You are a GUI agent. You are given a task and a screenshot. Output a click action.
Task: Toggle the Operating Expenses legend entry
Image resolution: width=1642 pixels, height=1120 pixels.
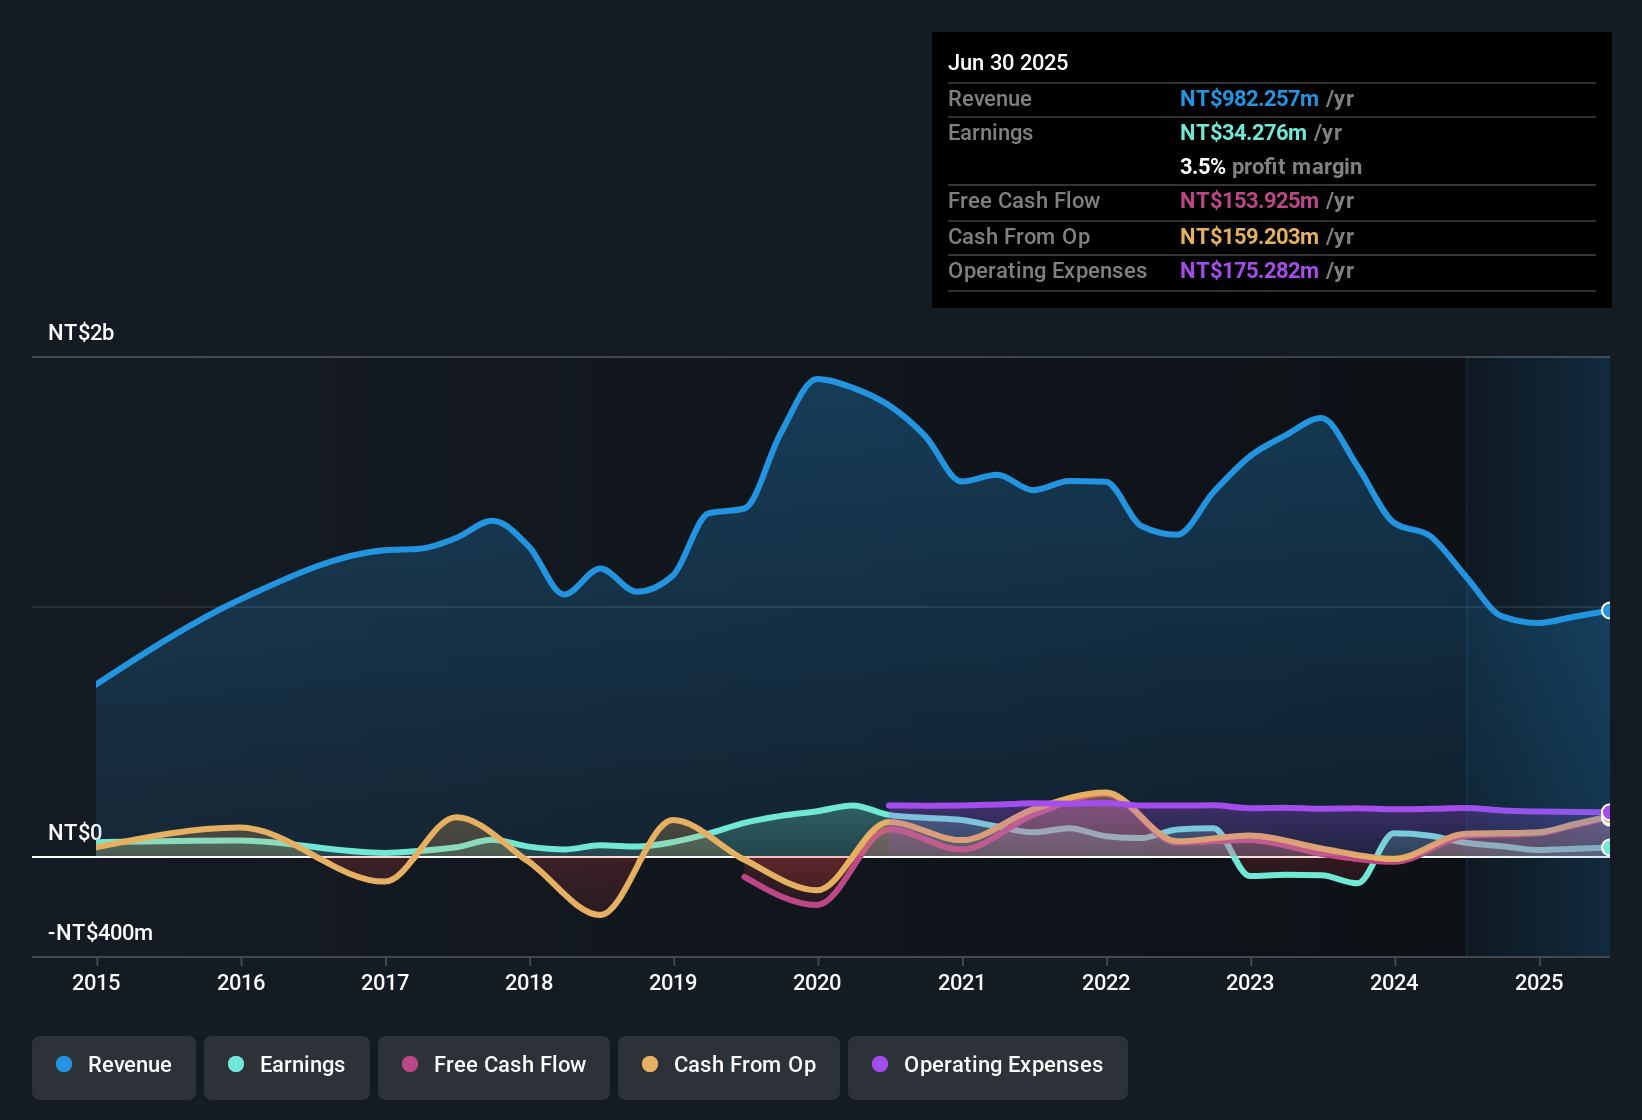987,1066
